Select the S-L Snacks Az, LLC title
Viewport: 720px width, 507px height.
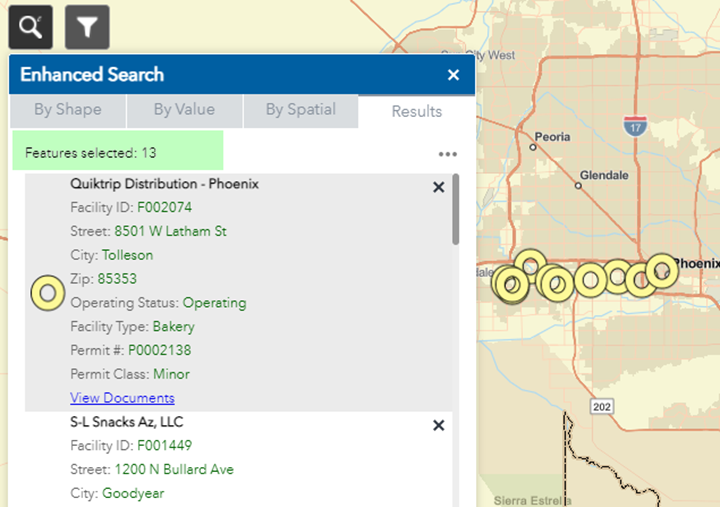click(127, 422)
